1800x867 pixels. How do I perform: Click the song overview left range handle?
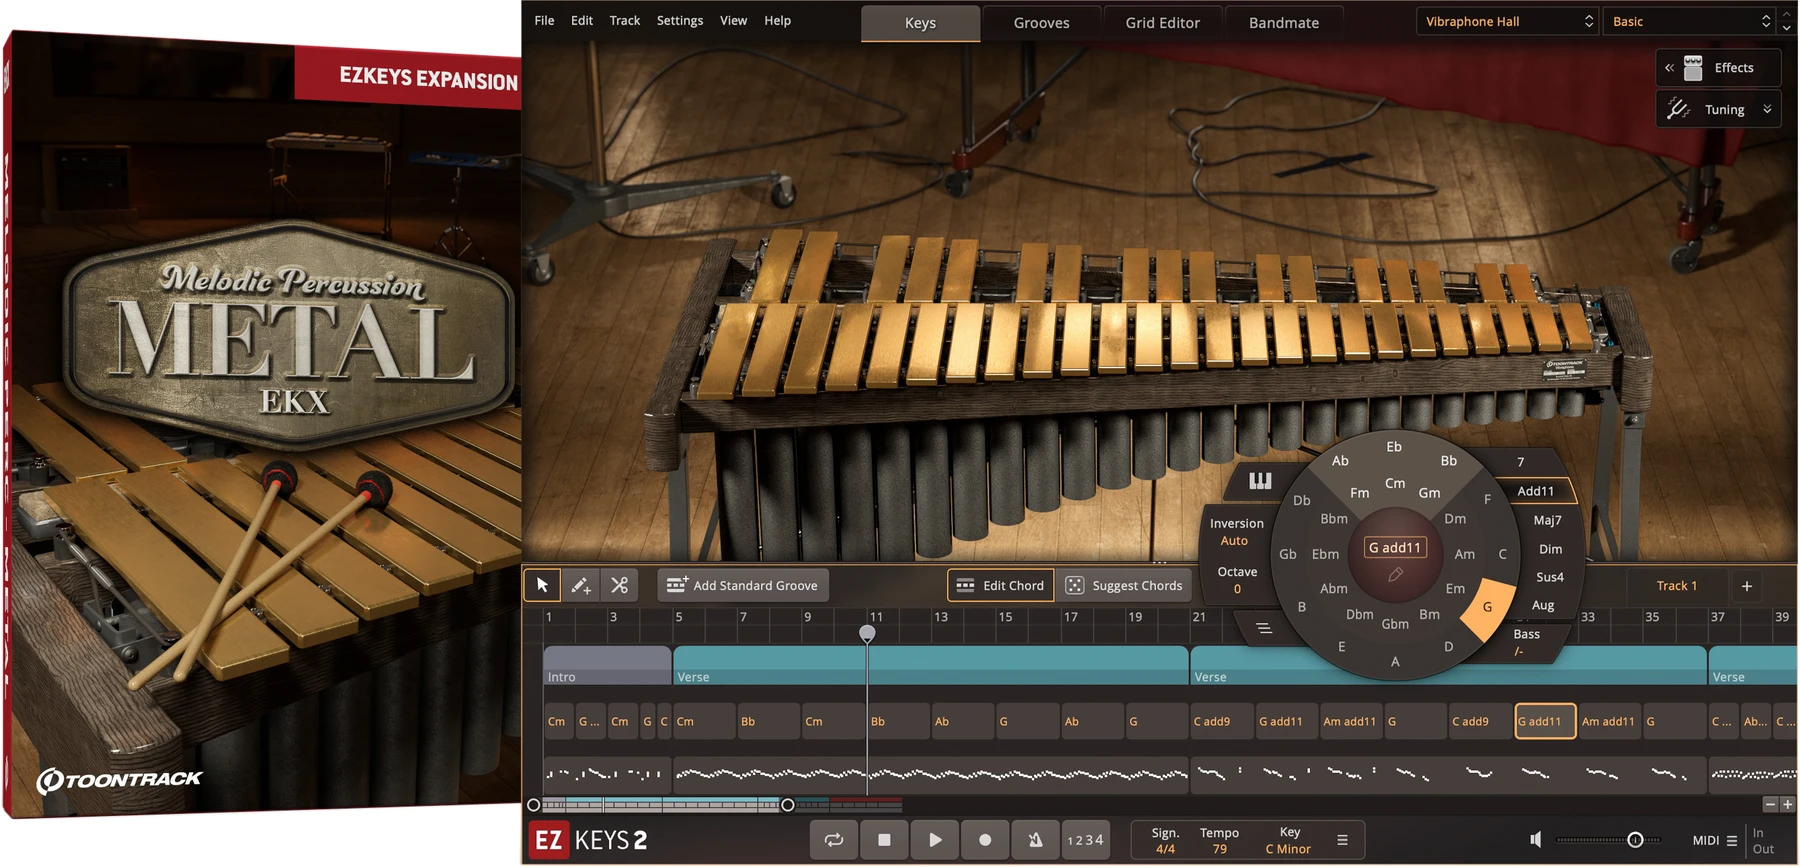click(x=533, y=805)
